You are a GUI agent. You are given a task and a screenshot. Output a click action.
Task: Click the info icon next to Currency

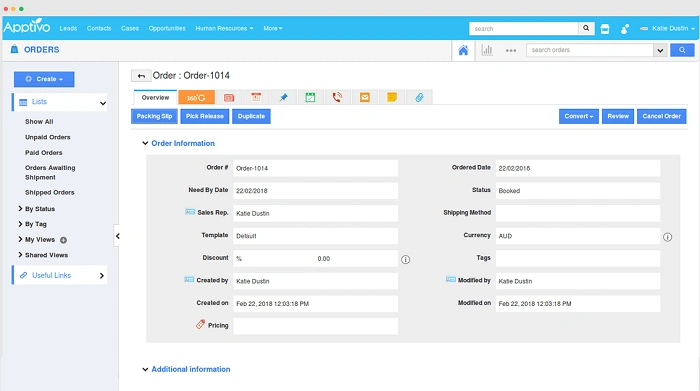tap(667, 237)
